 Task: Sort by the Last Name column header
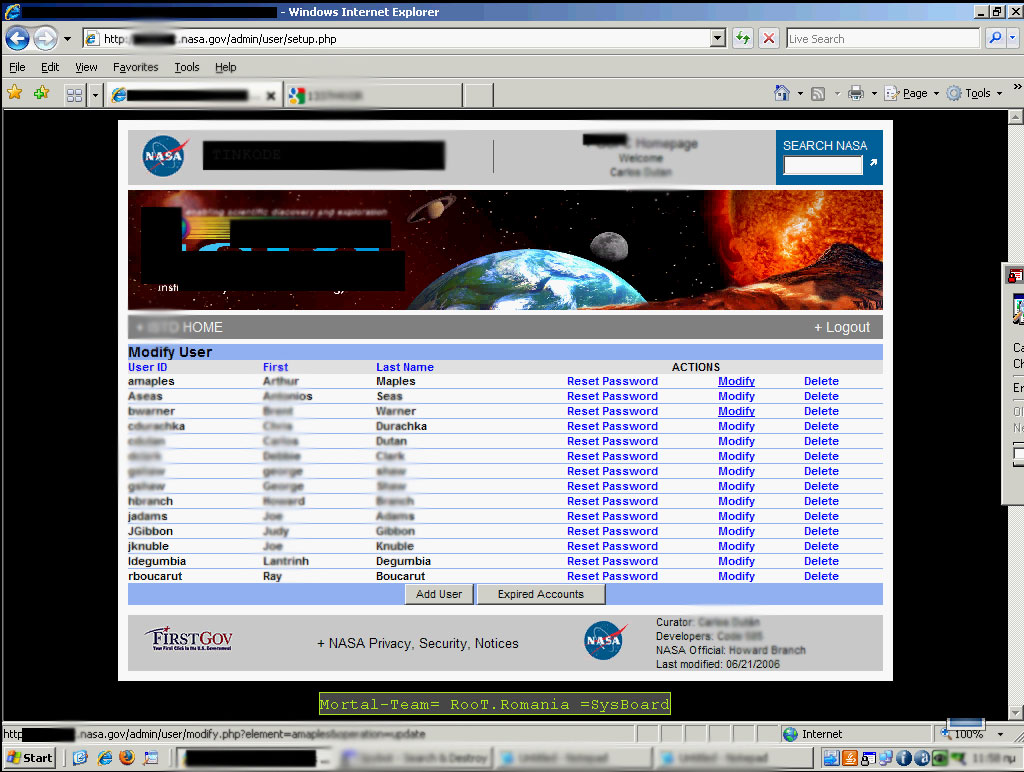405,367
